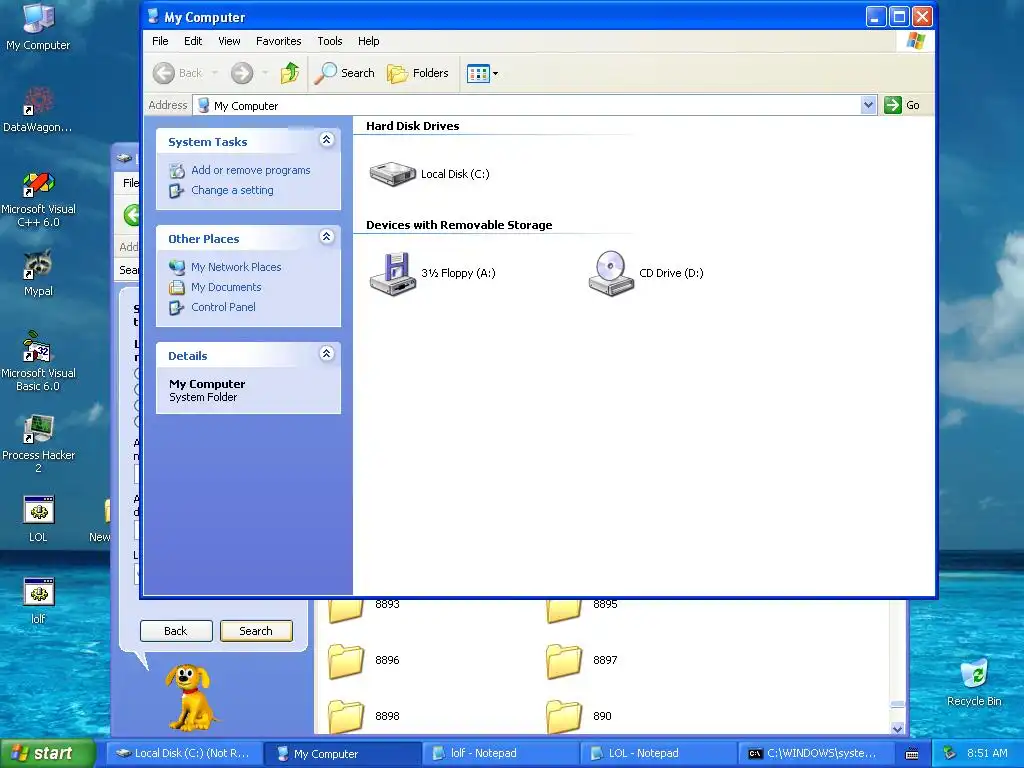Viewport: 1024px width, 768px height.
Task: Click the 8:51 AM clock
Action: tap(987, 754)
